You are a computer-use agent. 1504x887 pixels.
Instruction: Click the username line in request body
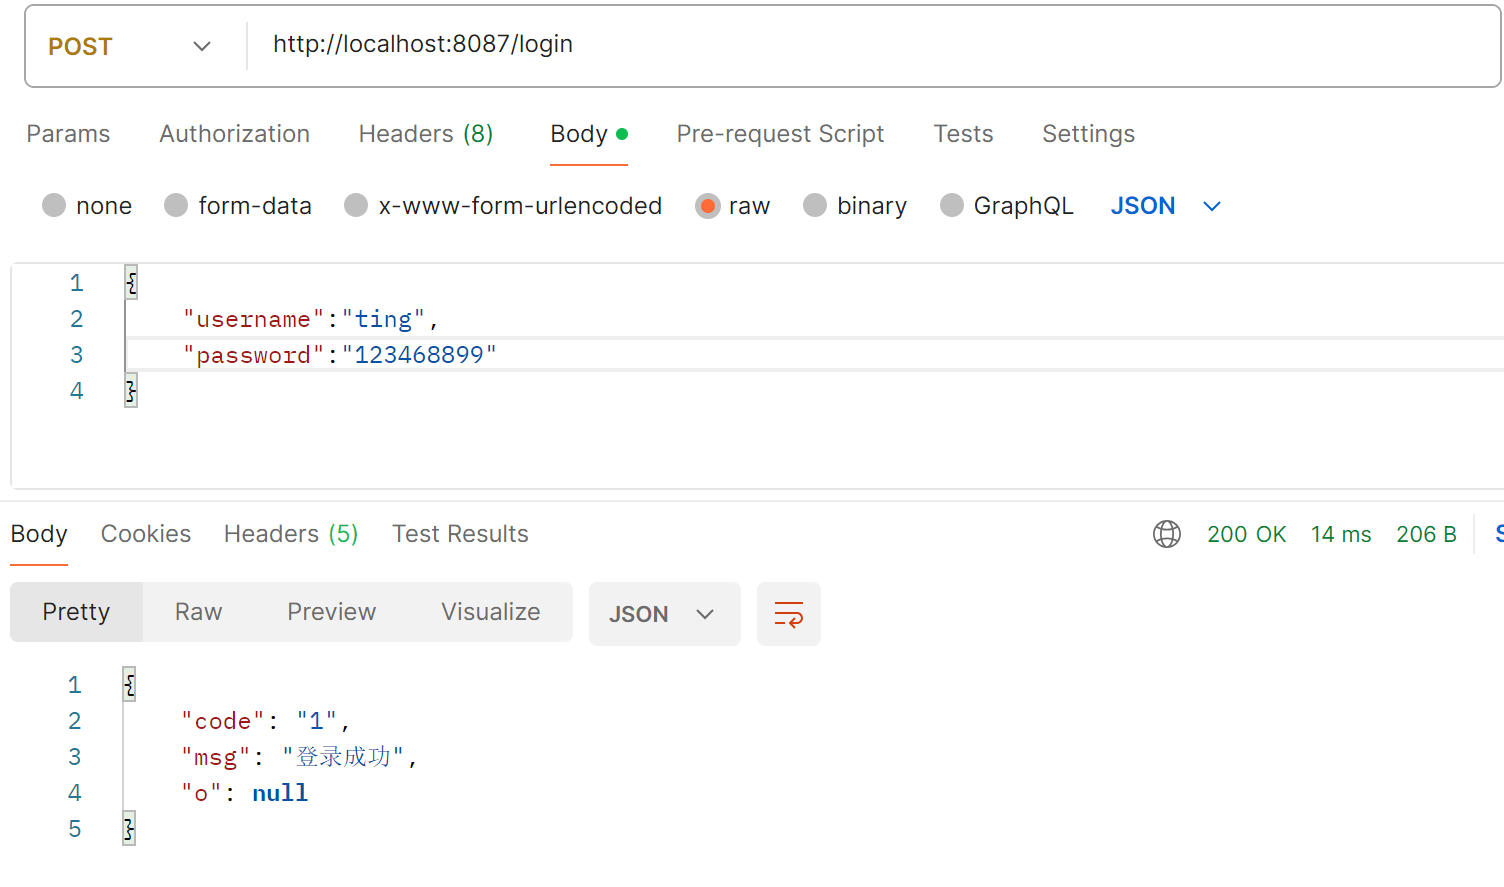pyautogui.click(x=311, y=319)
